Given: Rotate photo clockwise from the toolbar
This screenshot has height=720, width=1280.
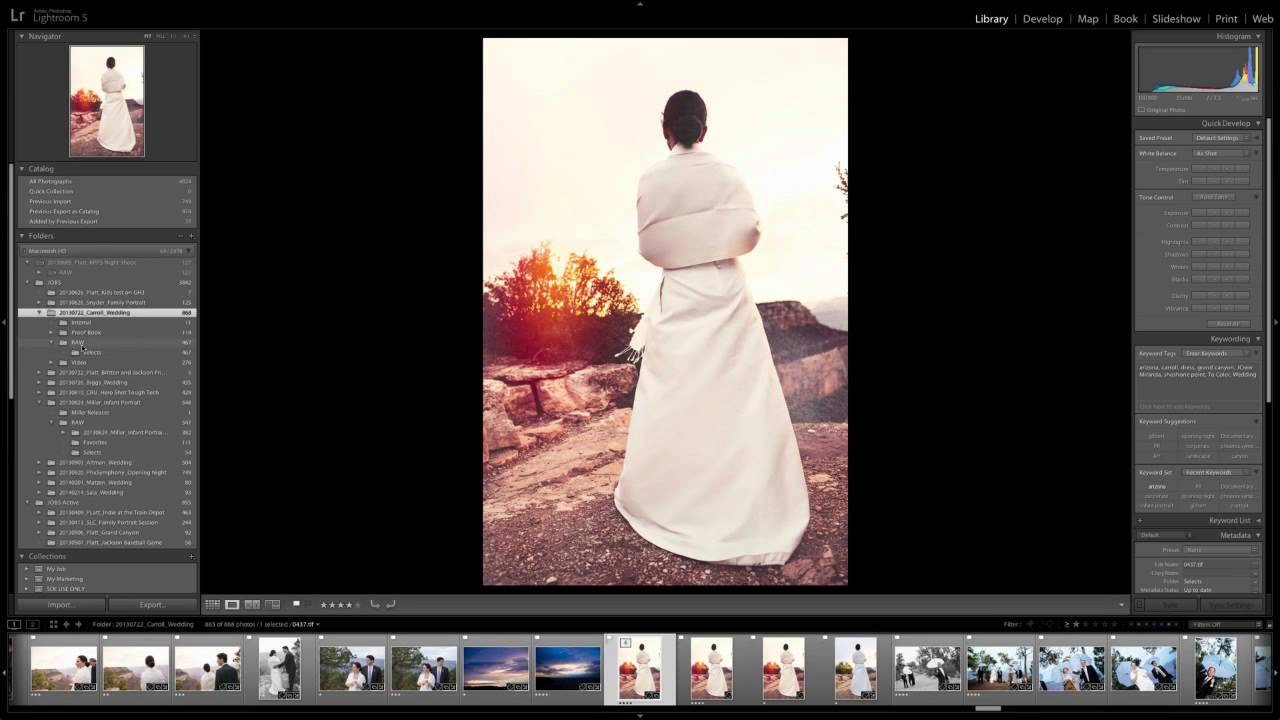Looking at the screenshot, I should tap(391, 604).
